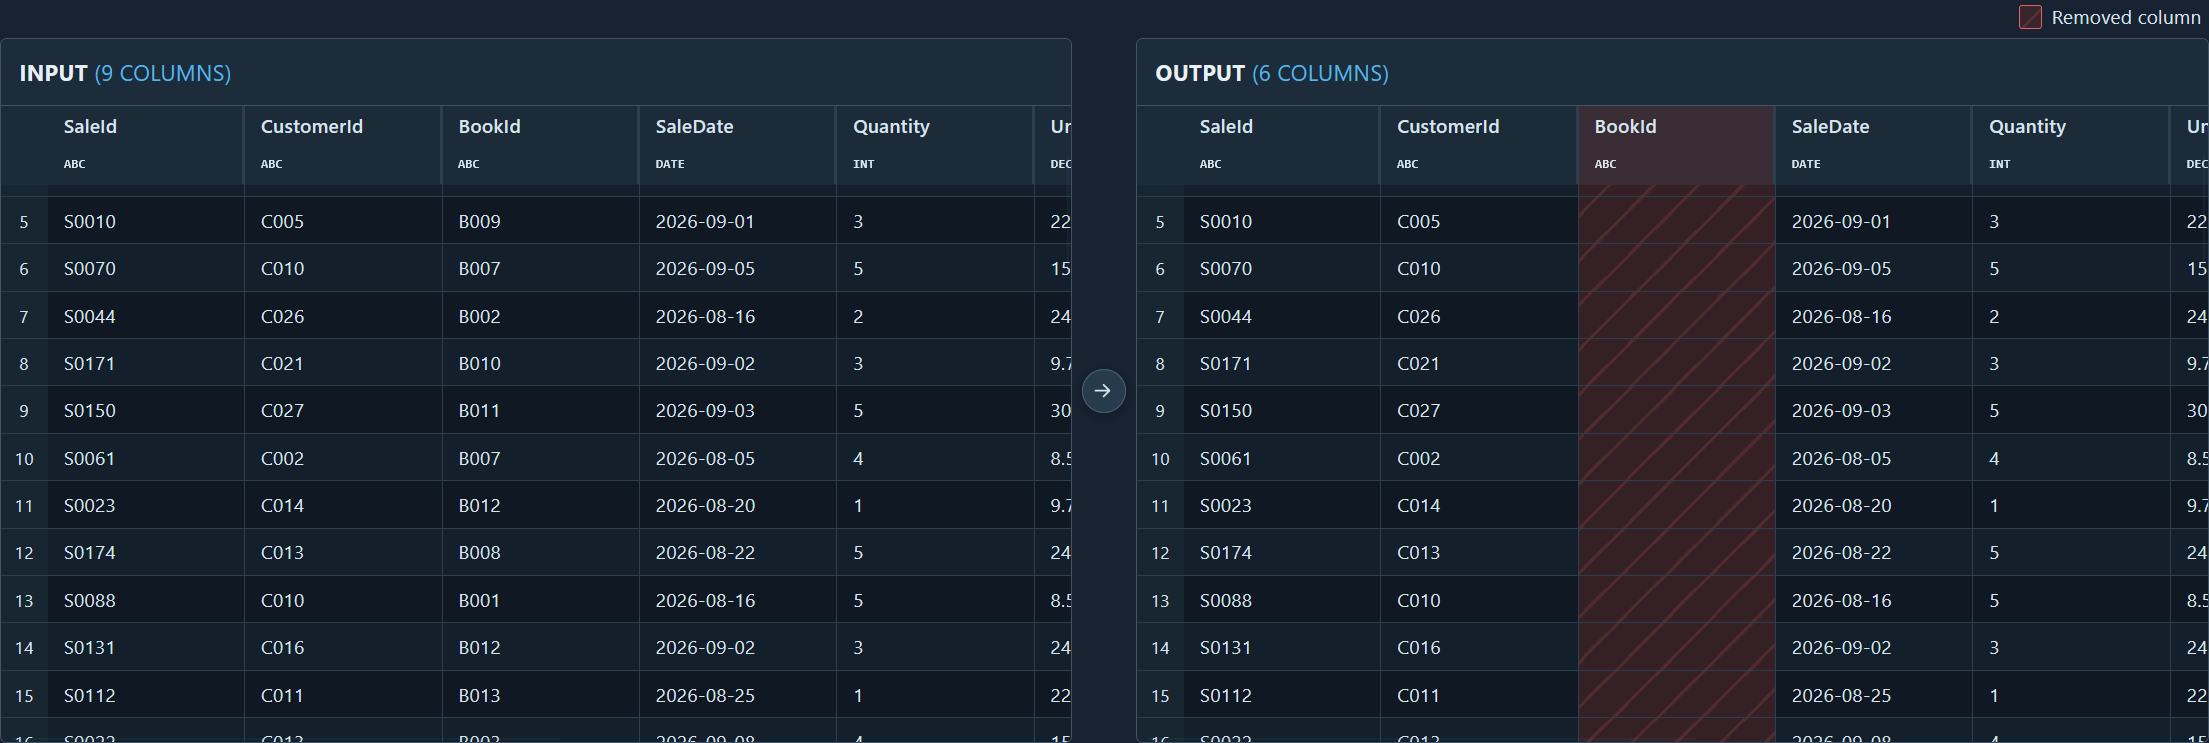Click the OUTPUT (6 COLUMNS) title
Screen dimensions: 2209x743
(x=1272, y=73)
